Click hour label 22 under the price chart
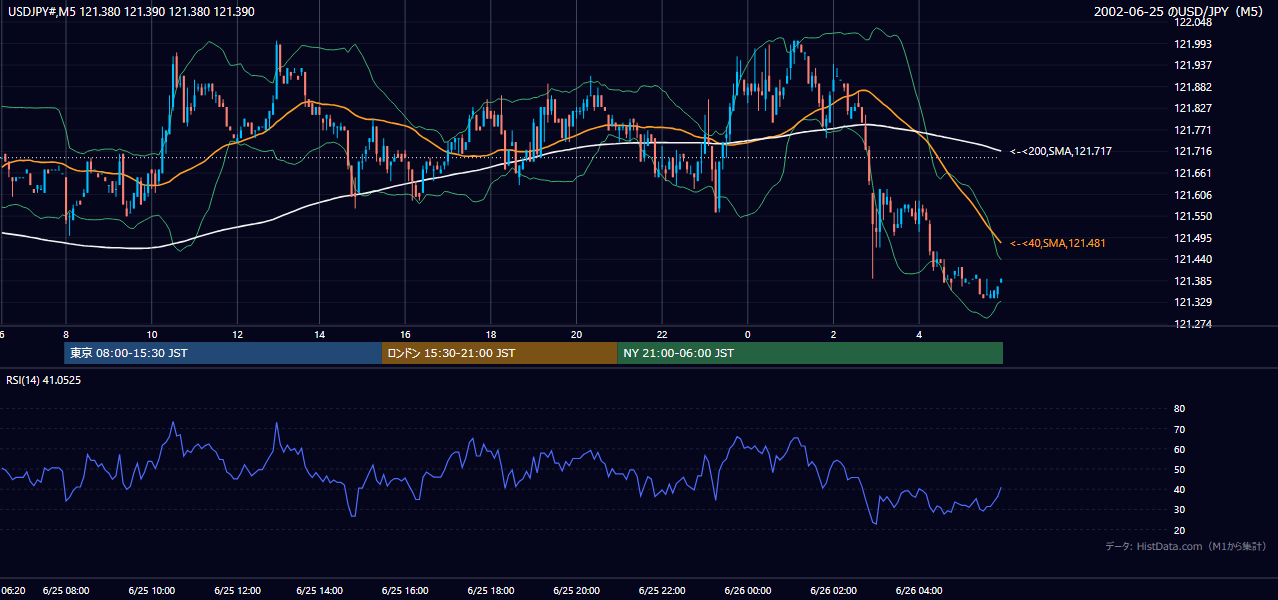This screenshot has height=600, width=1278. click(x=662, y=334)
